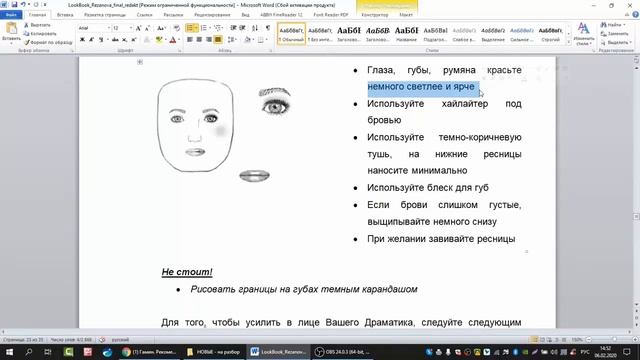Switch to the Конструктор tab

pyautogui.click(x=375, y=15)
